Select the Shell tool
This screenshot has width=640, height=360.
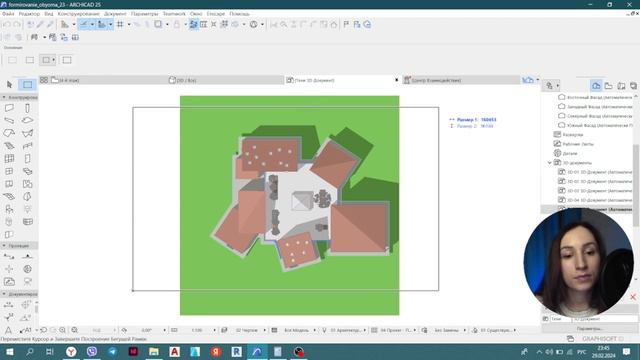(x=27, y=133)
